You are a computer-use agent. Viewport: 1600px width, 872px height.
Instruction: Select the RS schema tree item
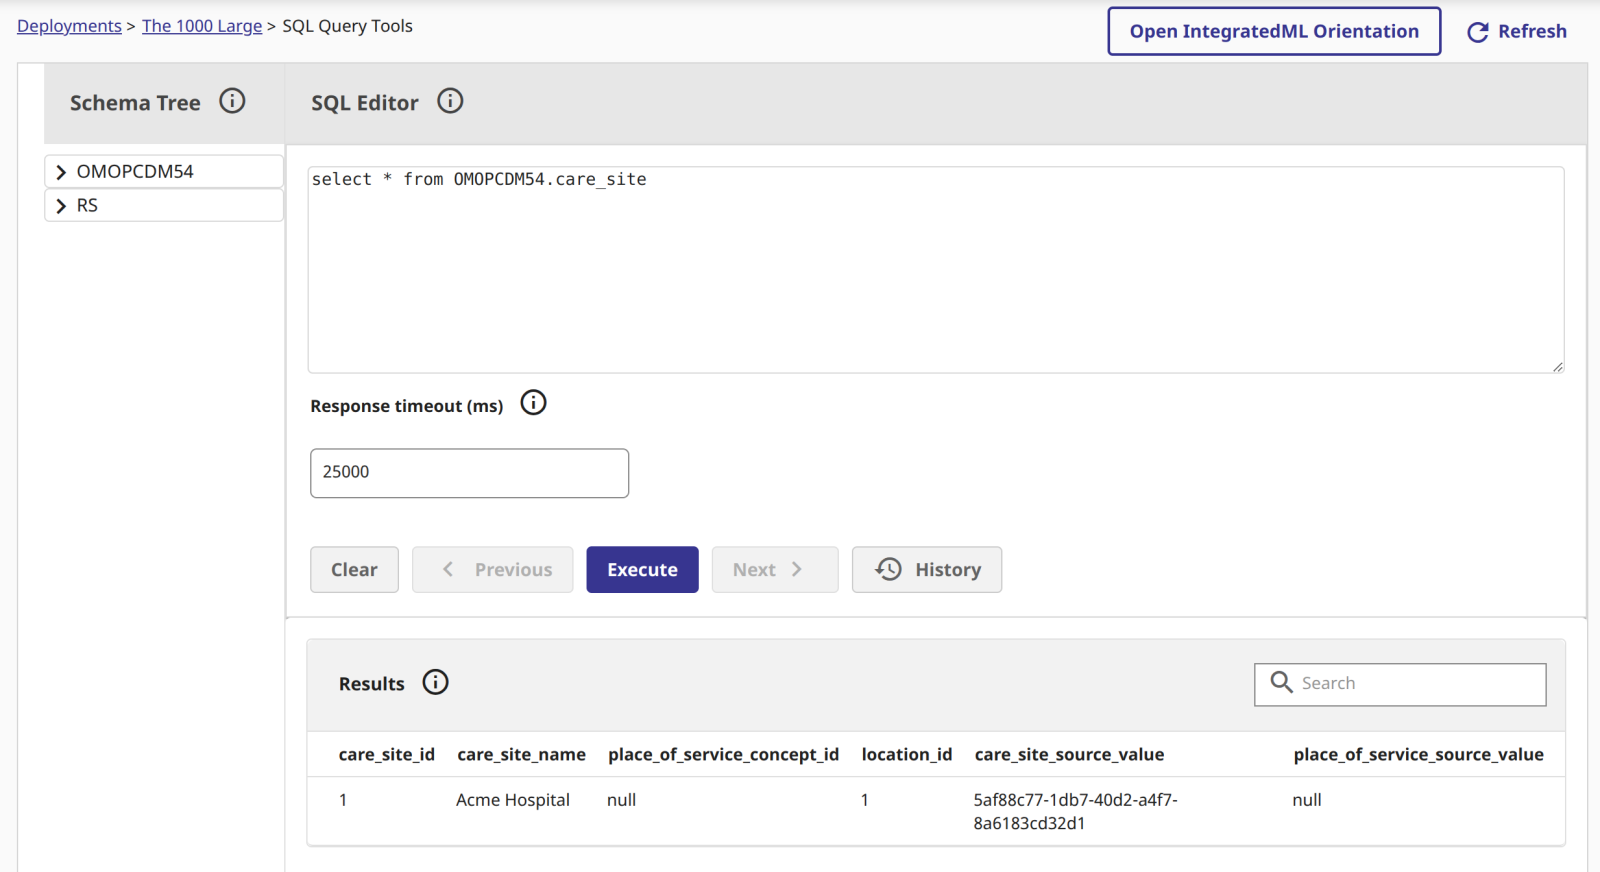pyautogui.click(x=88, y=206)
